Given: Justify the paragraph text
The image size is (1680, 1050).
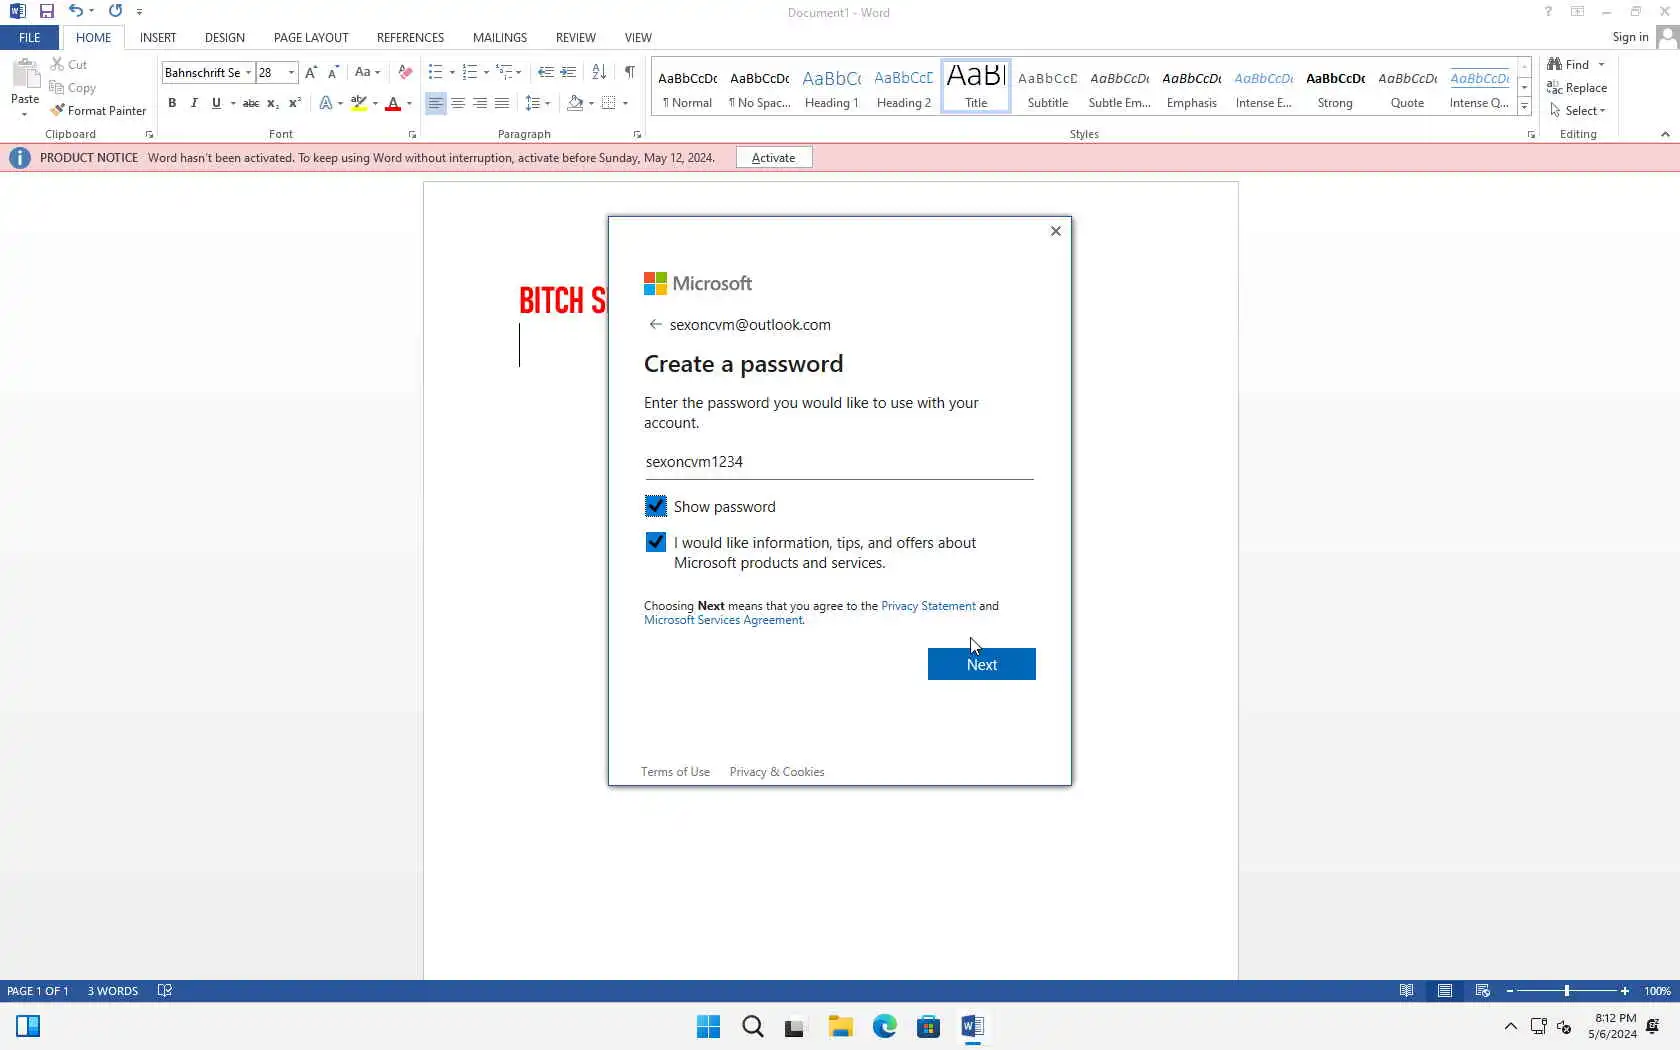Looking at the screenshot, I should pos(502,103).
